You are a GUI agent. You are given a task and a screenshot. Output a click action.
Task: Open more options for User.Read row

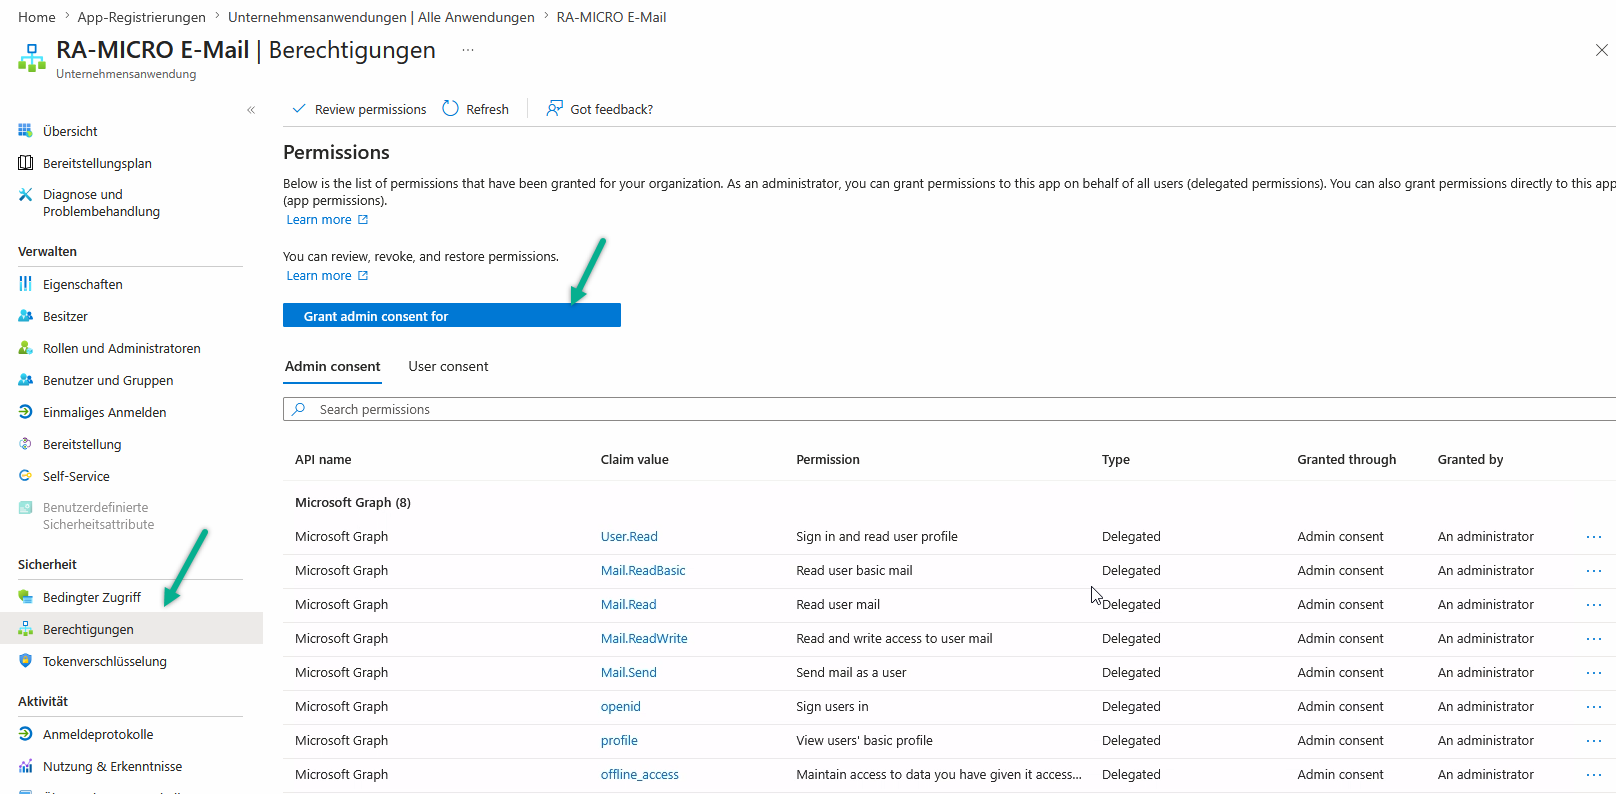pyautogui.click(x=1594, y=537)
